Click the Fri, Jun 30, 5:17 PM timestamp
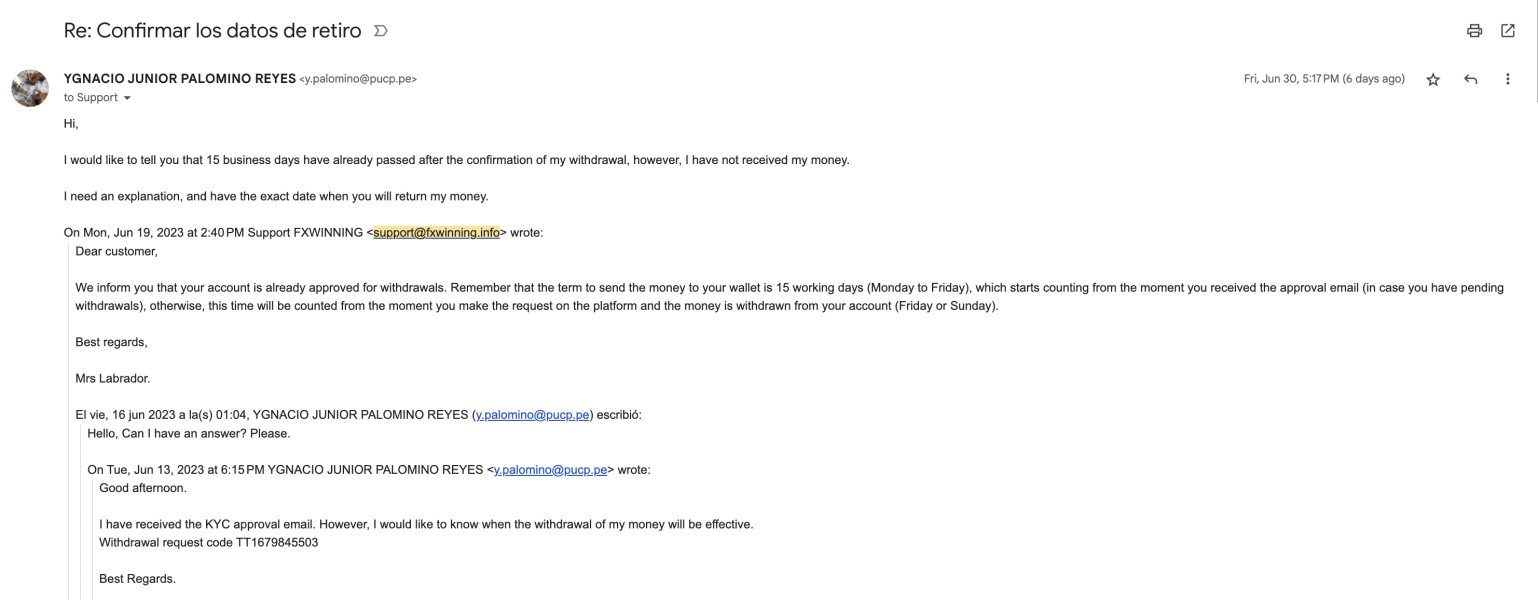 [x=1324, y=79]
